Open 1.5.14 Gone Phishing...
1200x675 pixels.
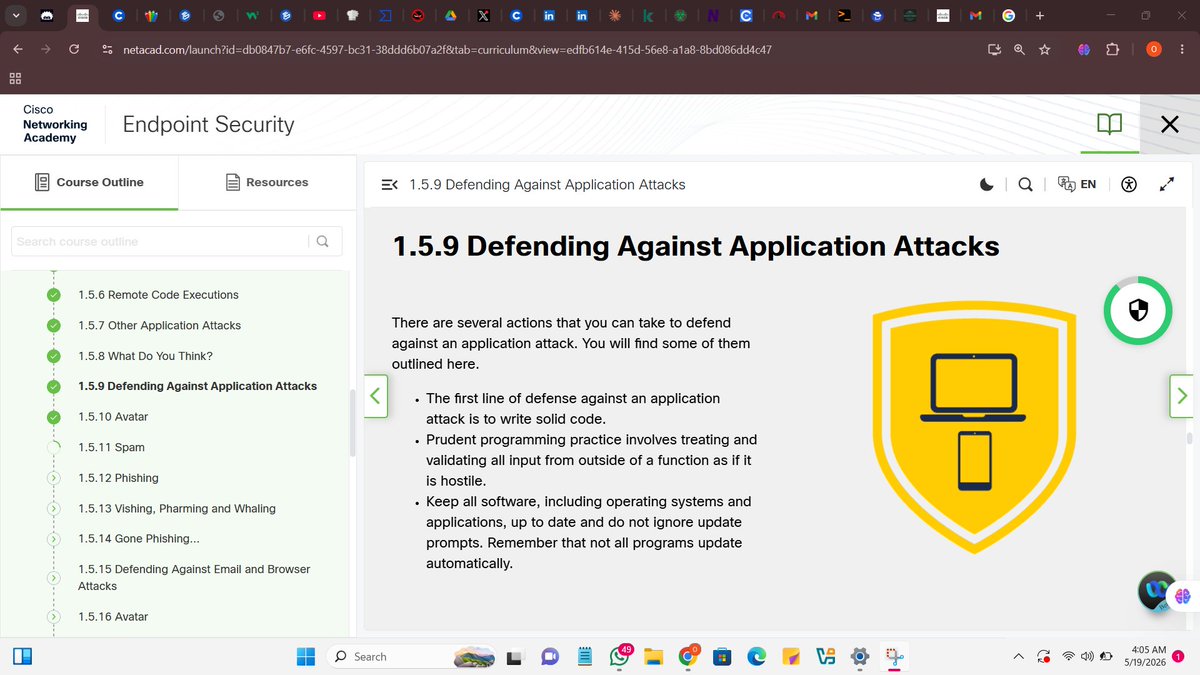(x=139, y=539)
